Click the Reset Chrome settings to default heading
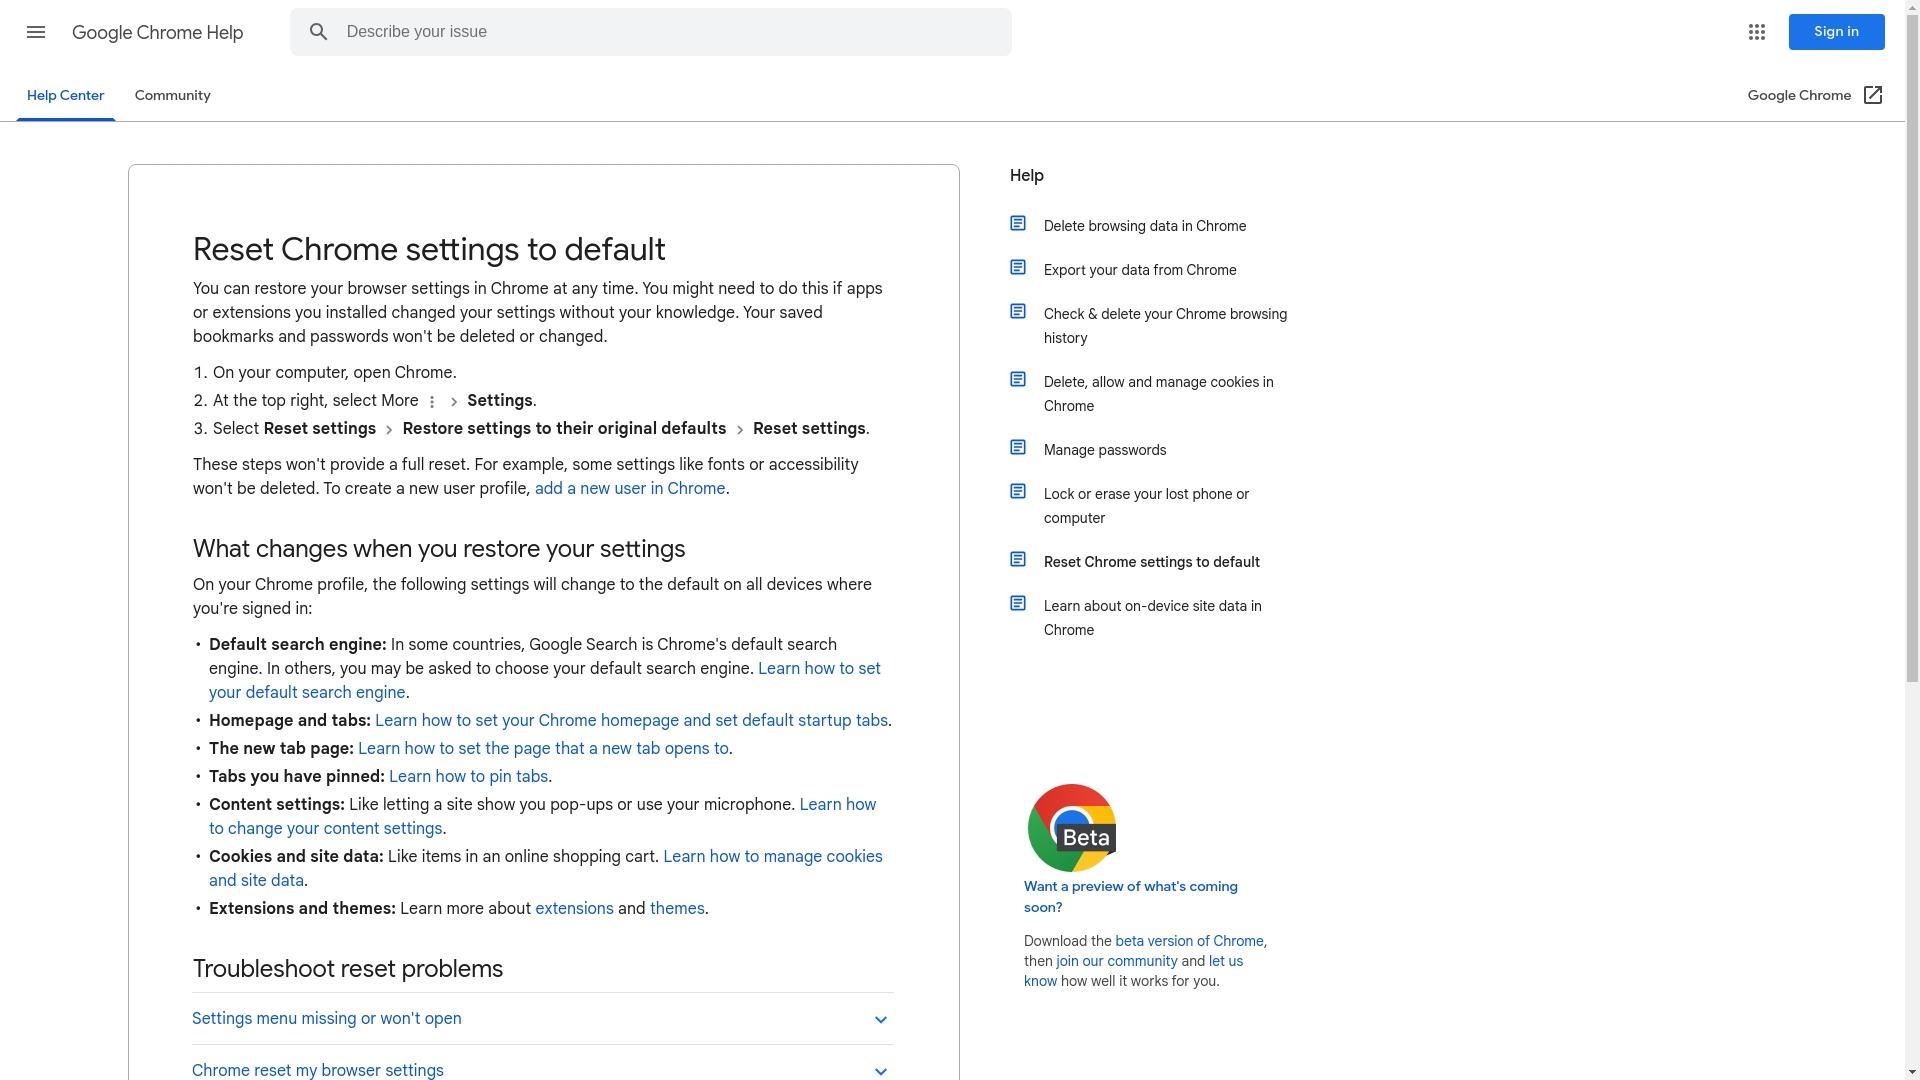The height and width of the screenshot is (1080, 1920). (x=429, y=250)
